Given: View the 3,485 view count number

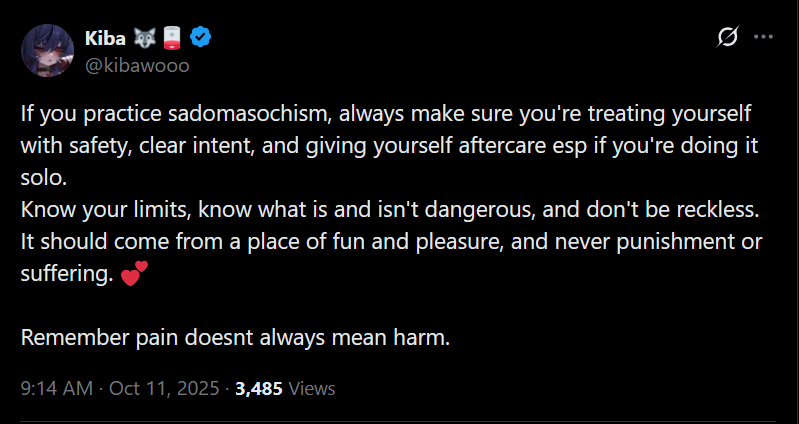Looking at the screenshot, I should pyautogui.click(x=259, y=389).
